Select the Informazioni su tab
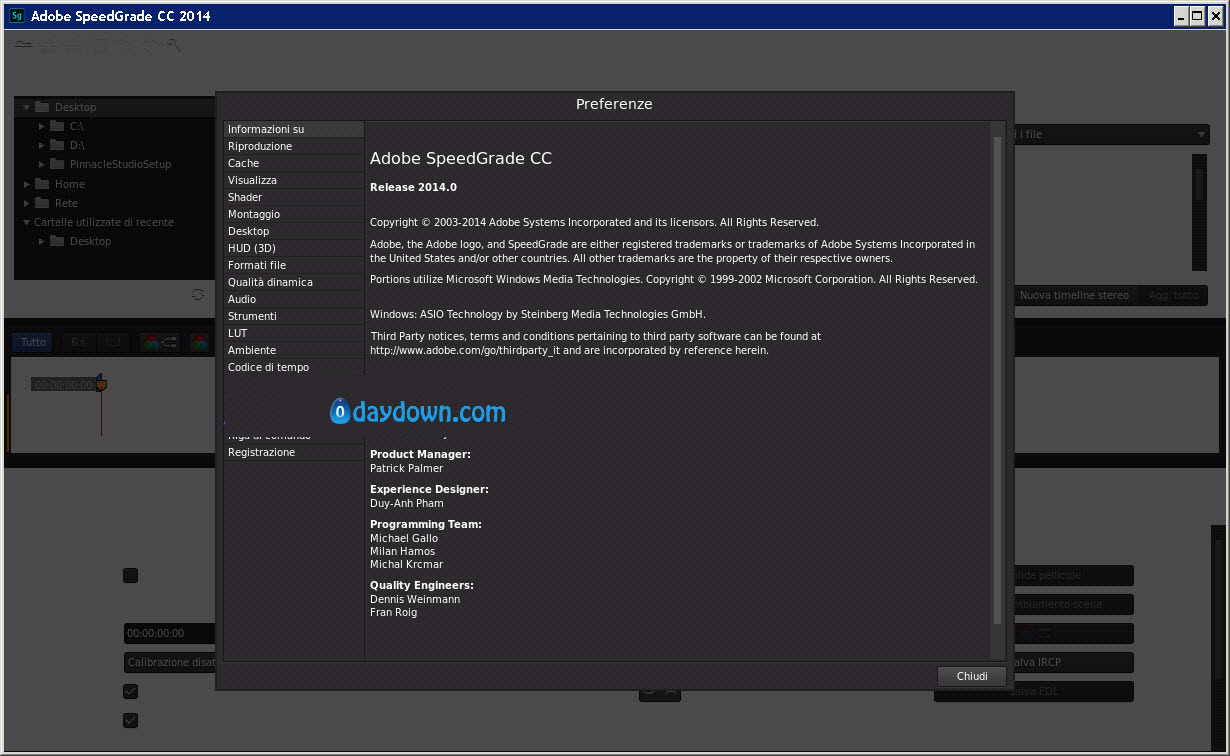The image size is (1230, 756). coord(294,129)
